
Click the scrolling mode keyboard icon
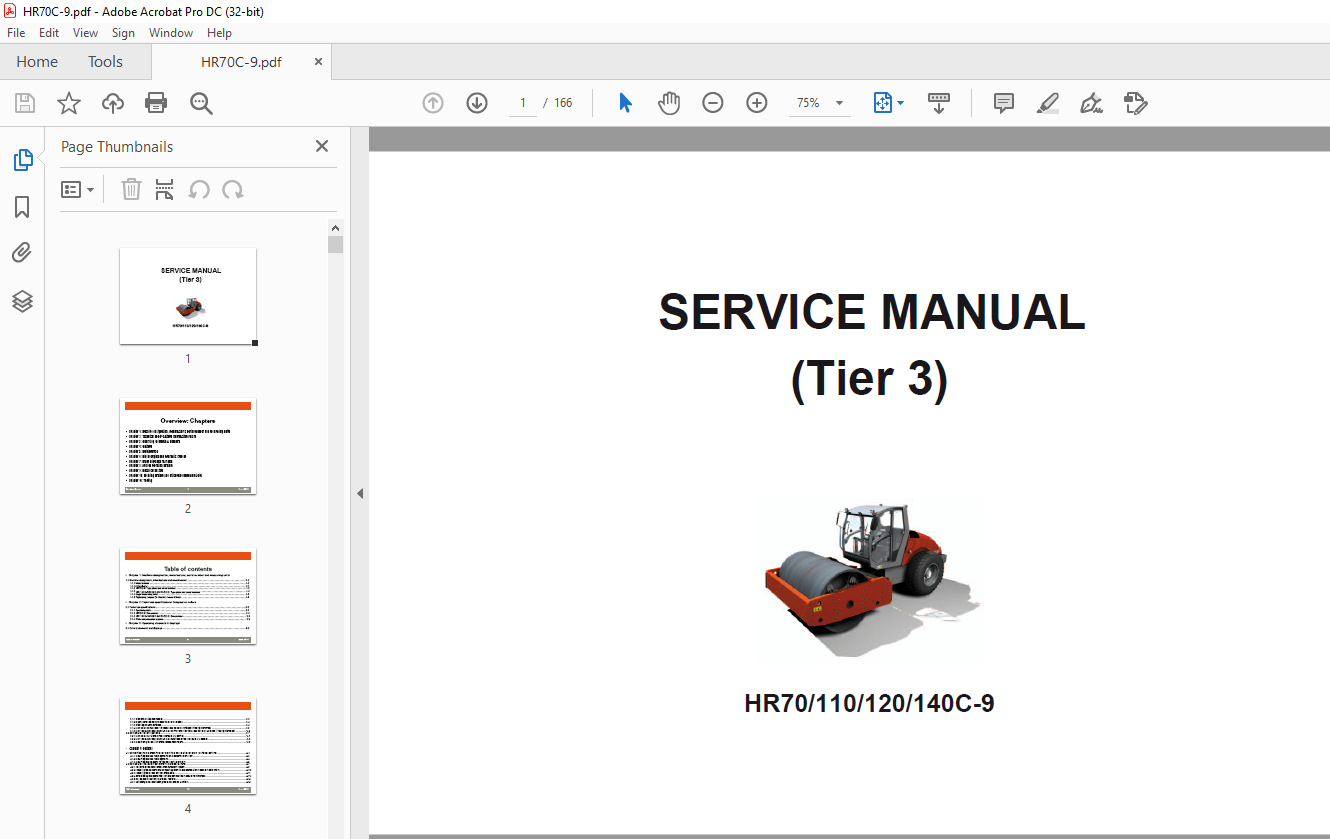click(x=939, y=103)
